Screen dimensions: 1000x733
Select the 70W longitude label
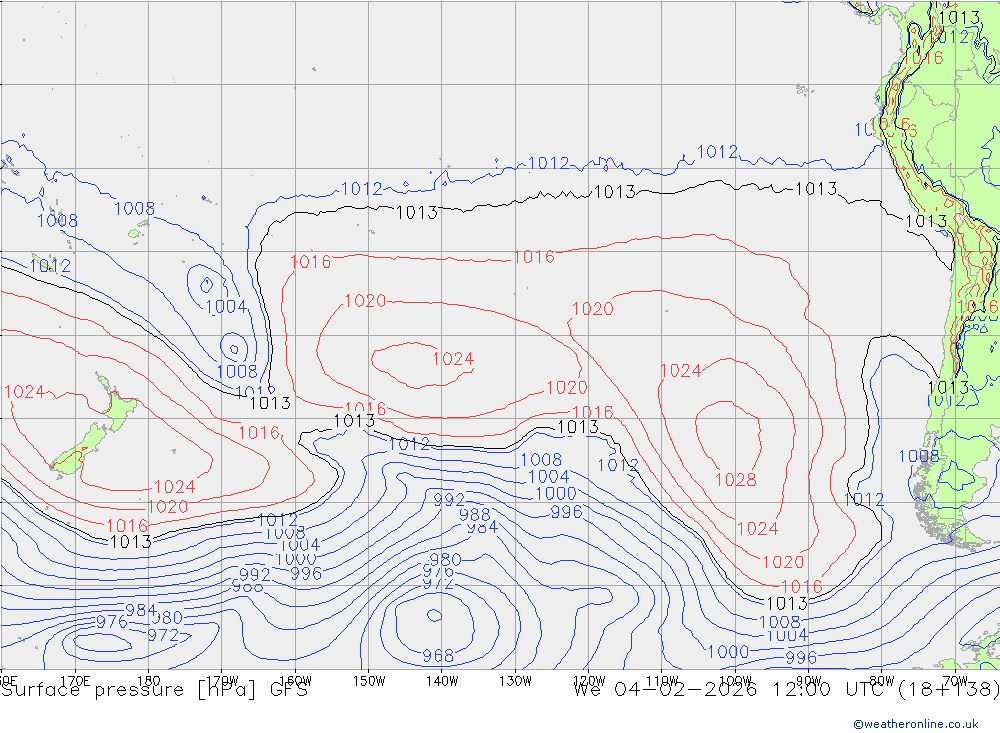955,681
